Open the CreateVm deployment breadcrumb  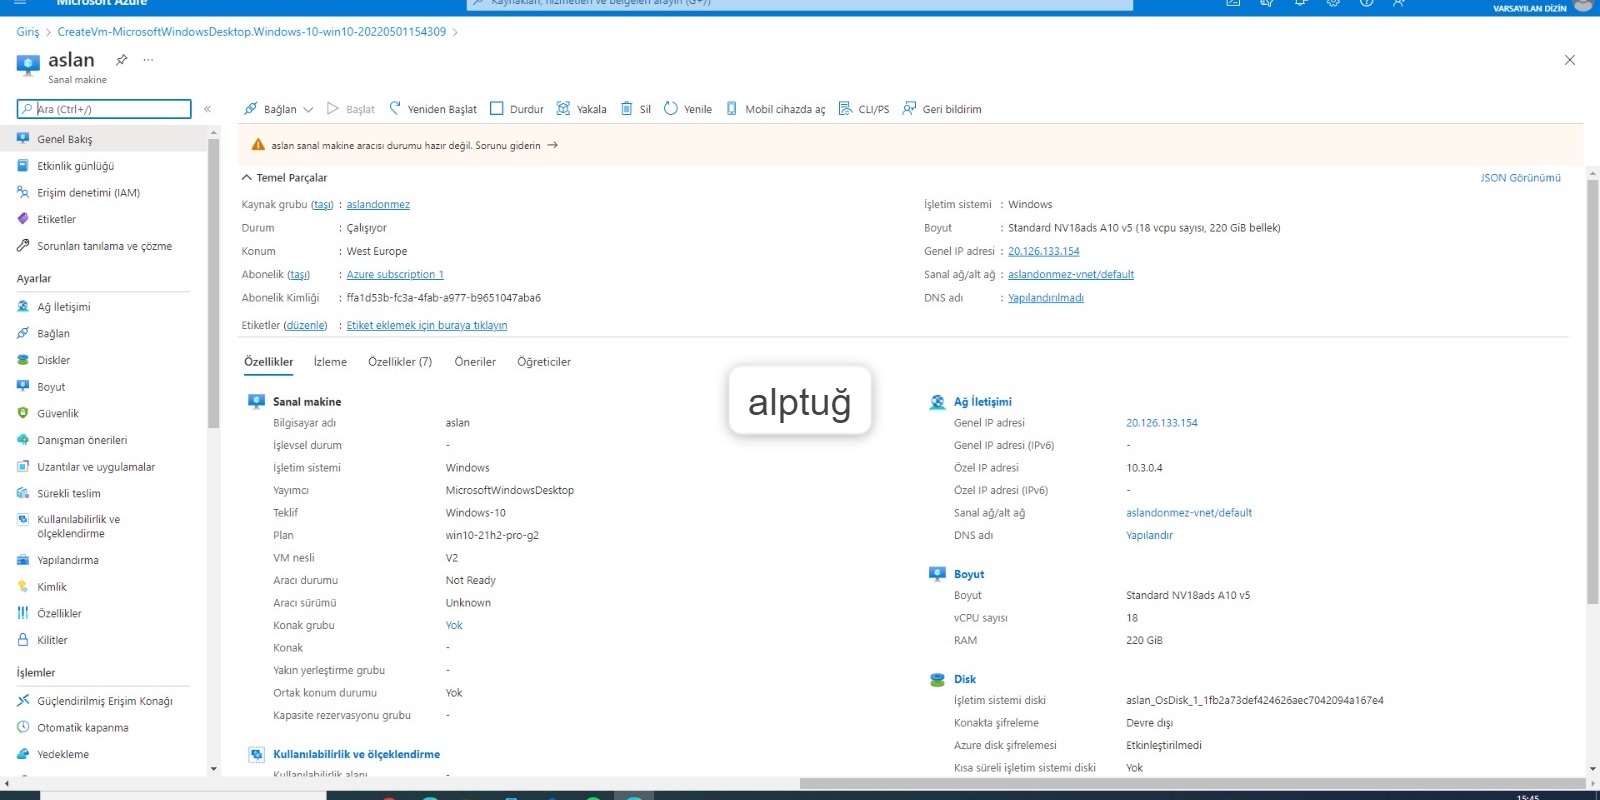(x=252, y=32)
